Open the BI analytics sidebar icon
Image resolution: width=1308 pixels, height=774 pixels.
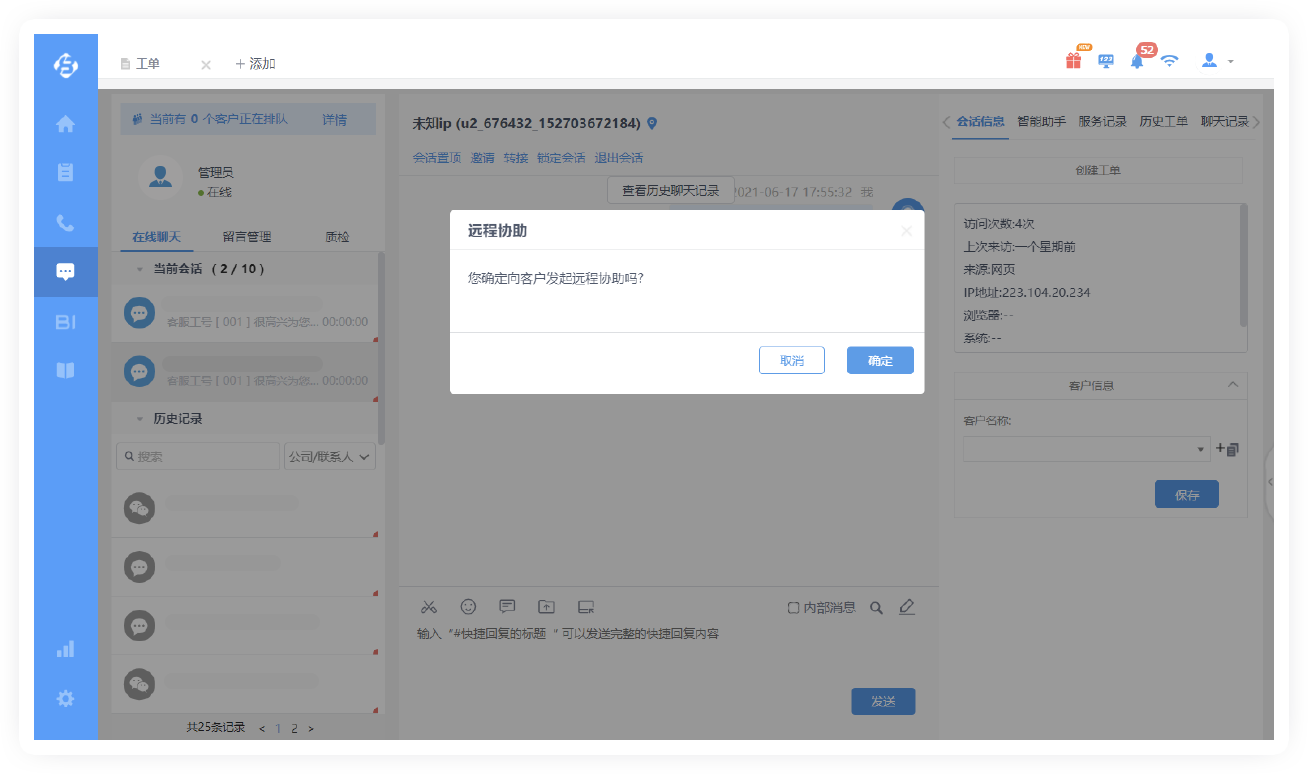[65, 322]
